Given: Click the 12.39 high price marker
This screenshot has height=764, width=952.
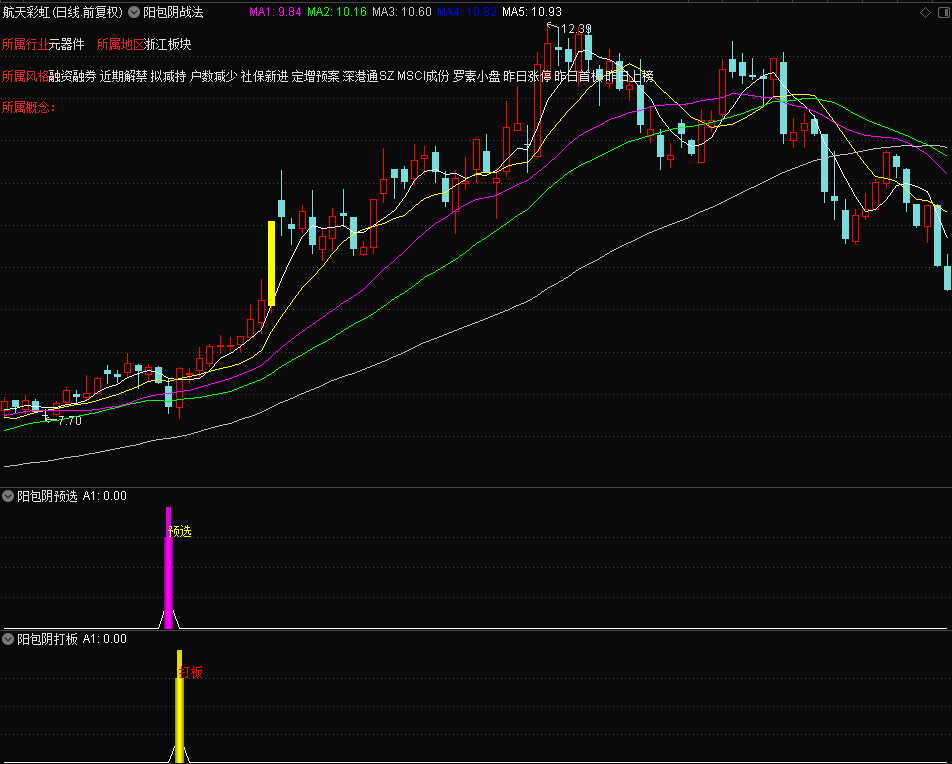Looking at the screenshot, I should tap(576, 29).
